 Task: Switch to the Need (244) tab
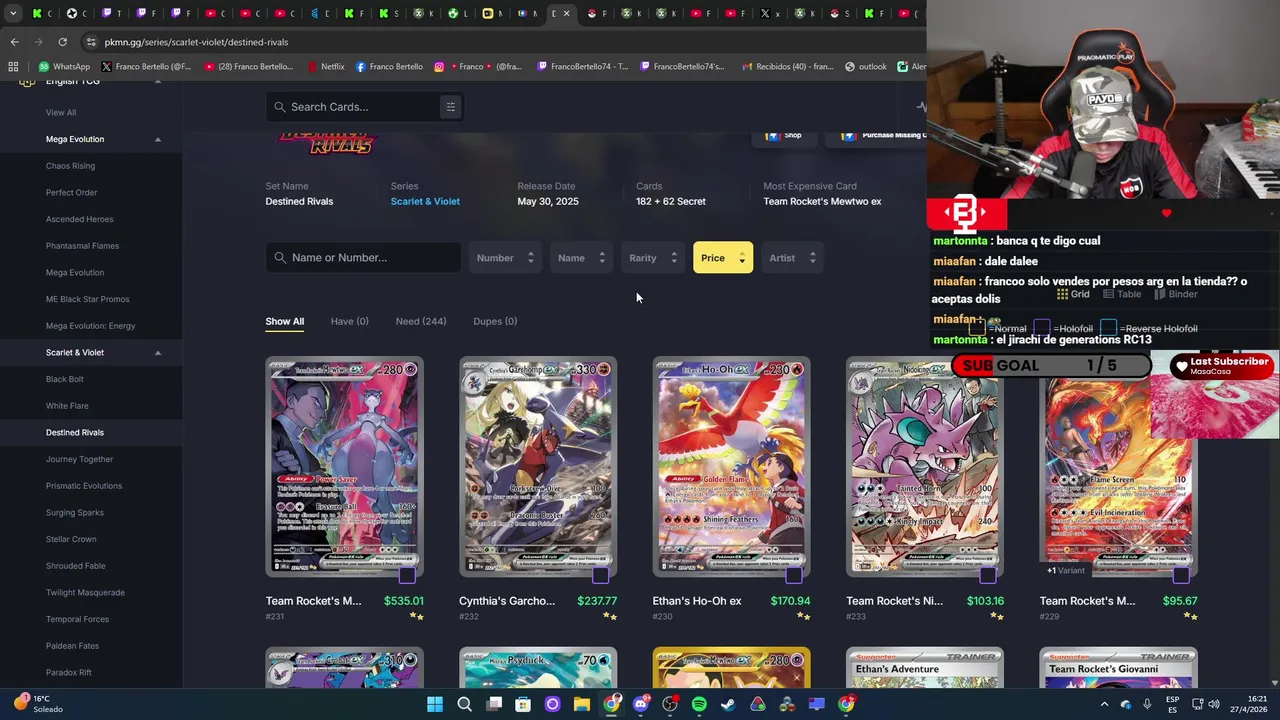420,321
